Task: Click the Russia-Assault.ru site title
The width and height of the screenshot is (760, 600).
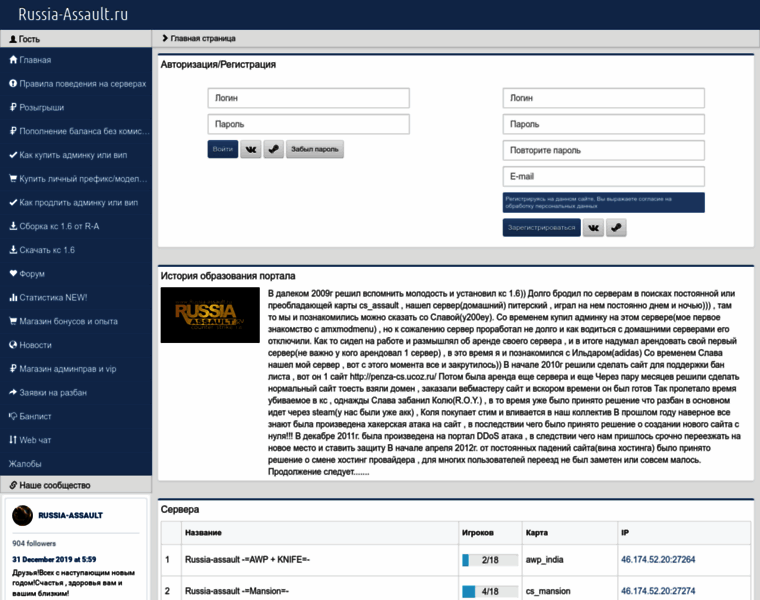Action: pos(73,14)
